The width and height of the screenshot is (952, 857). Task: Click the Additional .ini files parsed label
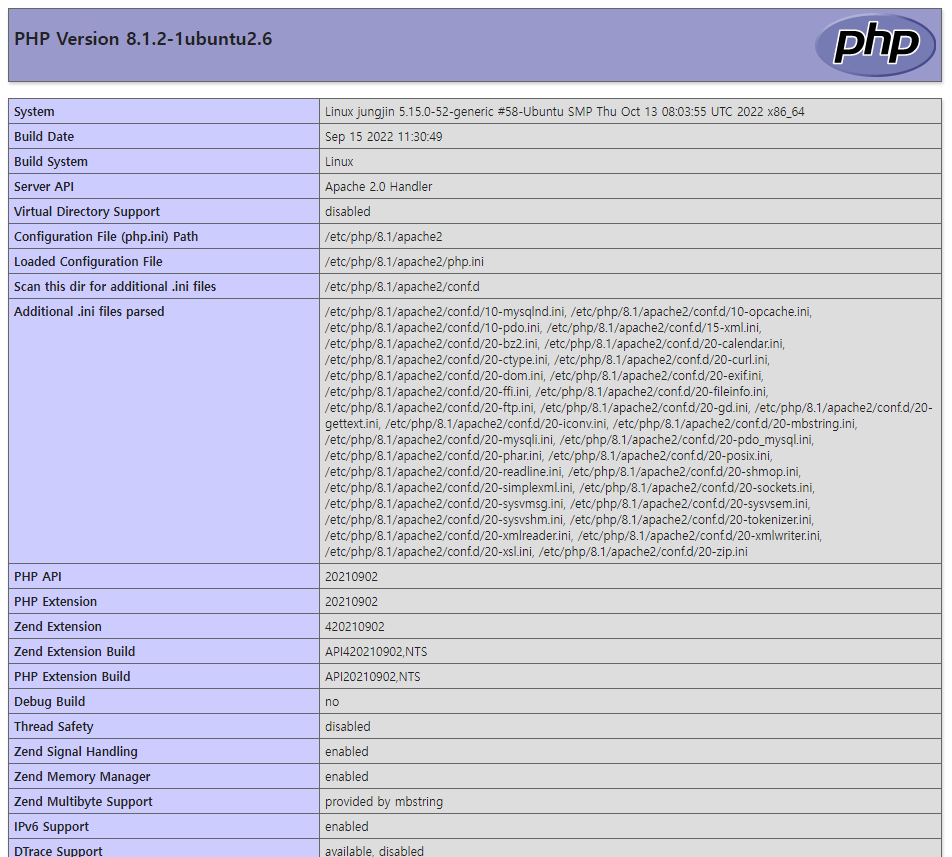pos(89,311)
